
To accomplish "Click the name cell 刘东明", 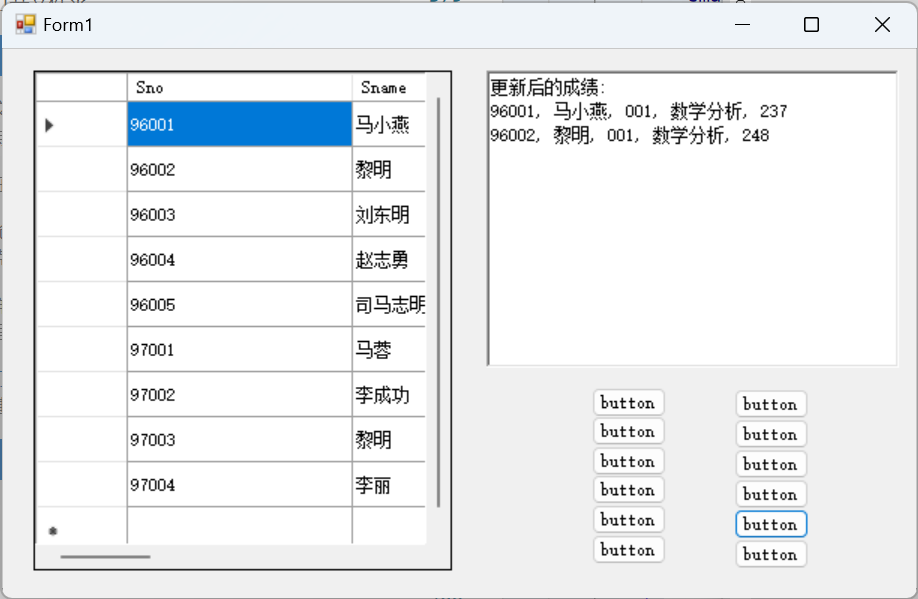I will [389, 214].
